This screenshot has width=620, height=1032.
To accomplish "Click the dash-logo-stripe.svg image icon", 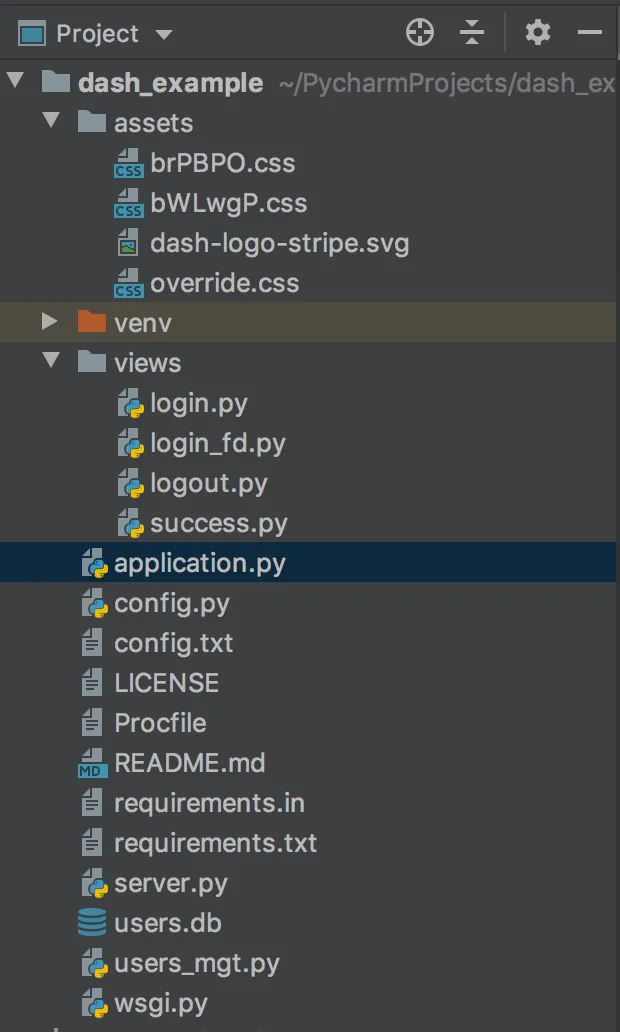I will click(129, 243).
